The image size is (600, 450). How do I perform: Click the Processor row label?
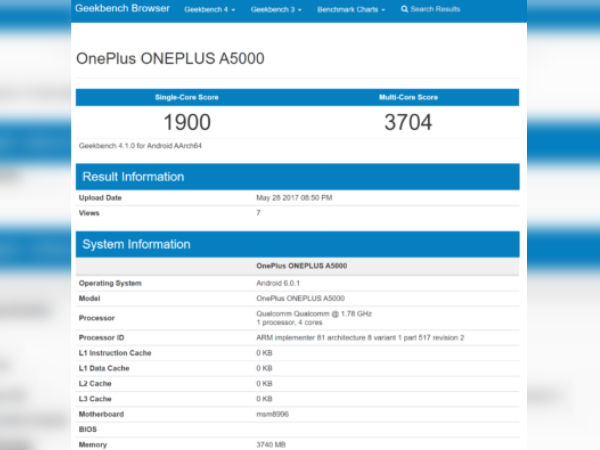pos(97,318)
